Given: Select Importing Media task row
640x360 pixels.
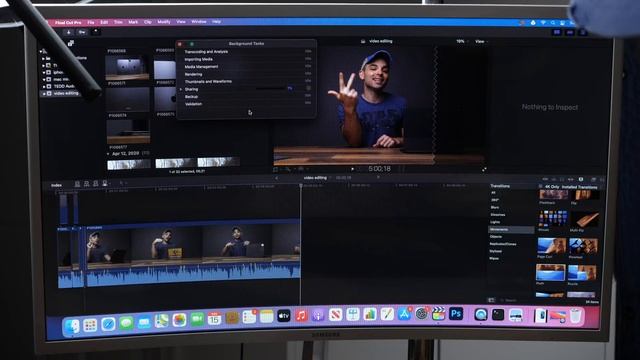Looking at the screenshot, I should click(247, 59).
